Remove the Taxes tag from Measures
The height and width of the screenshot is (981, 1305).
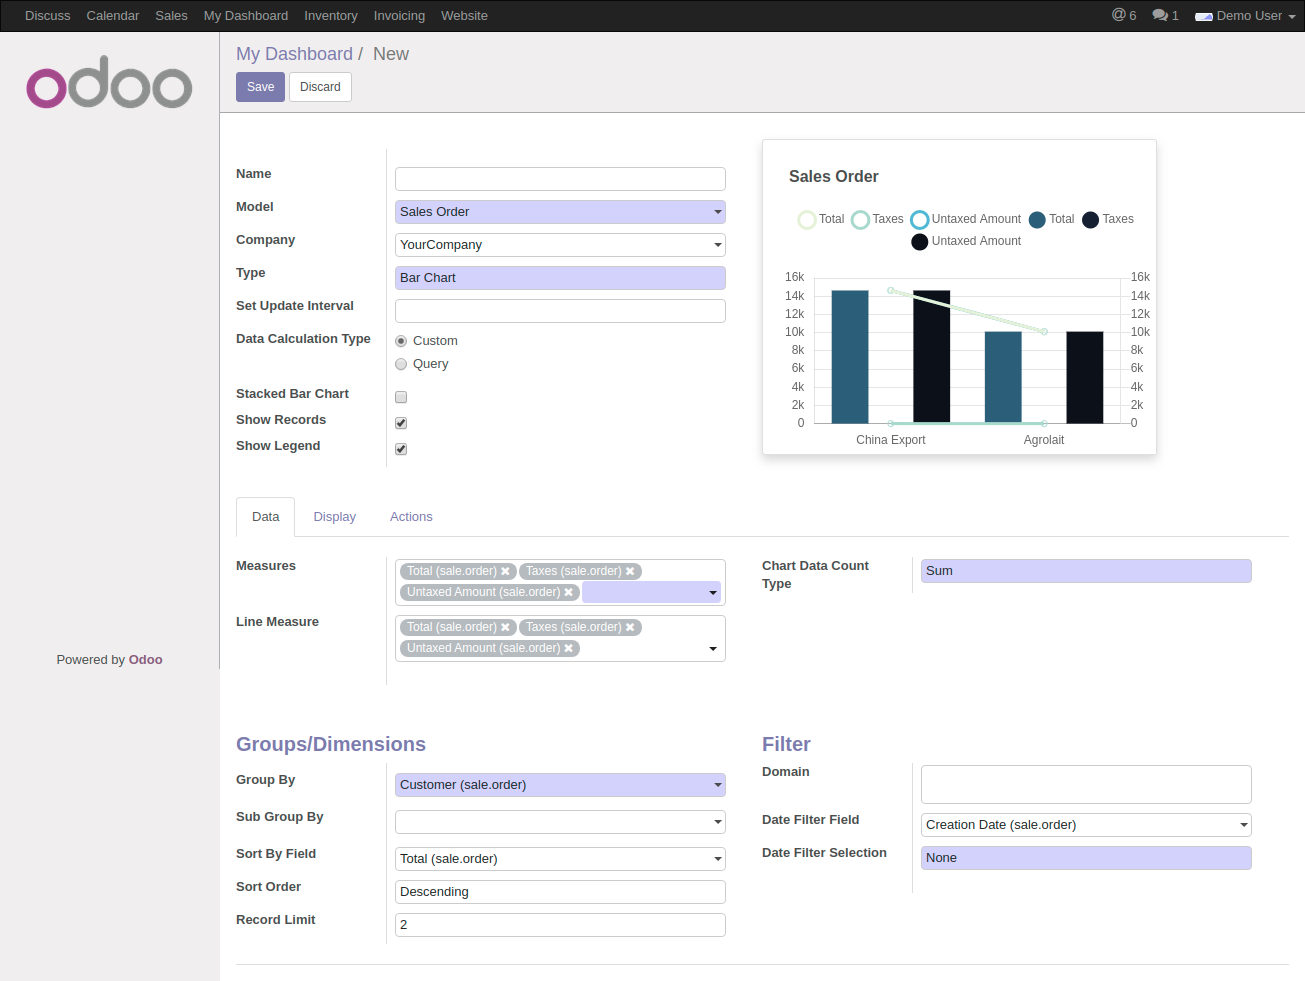point(630,571)
